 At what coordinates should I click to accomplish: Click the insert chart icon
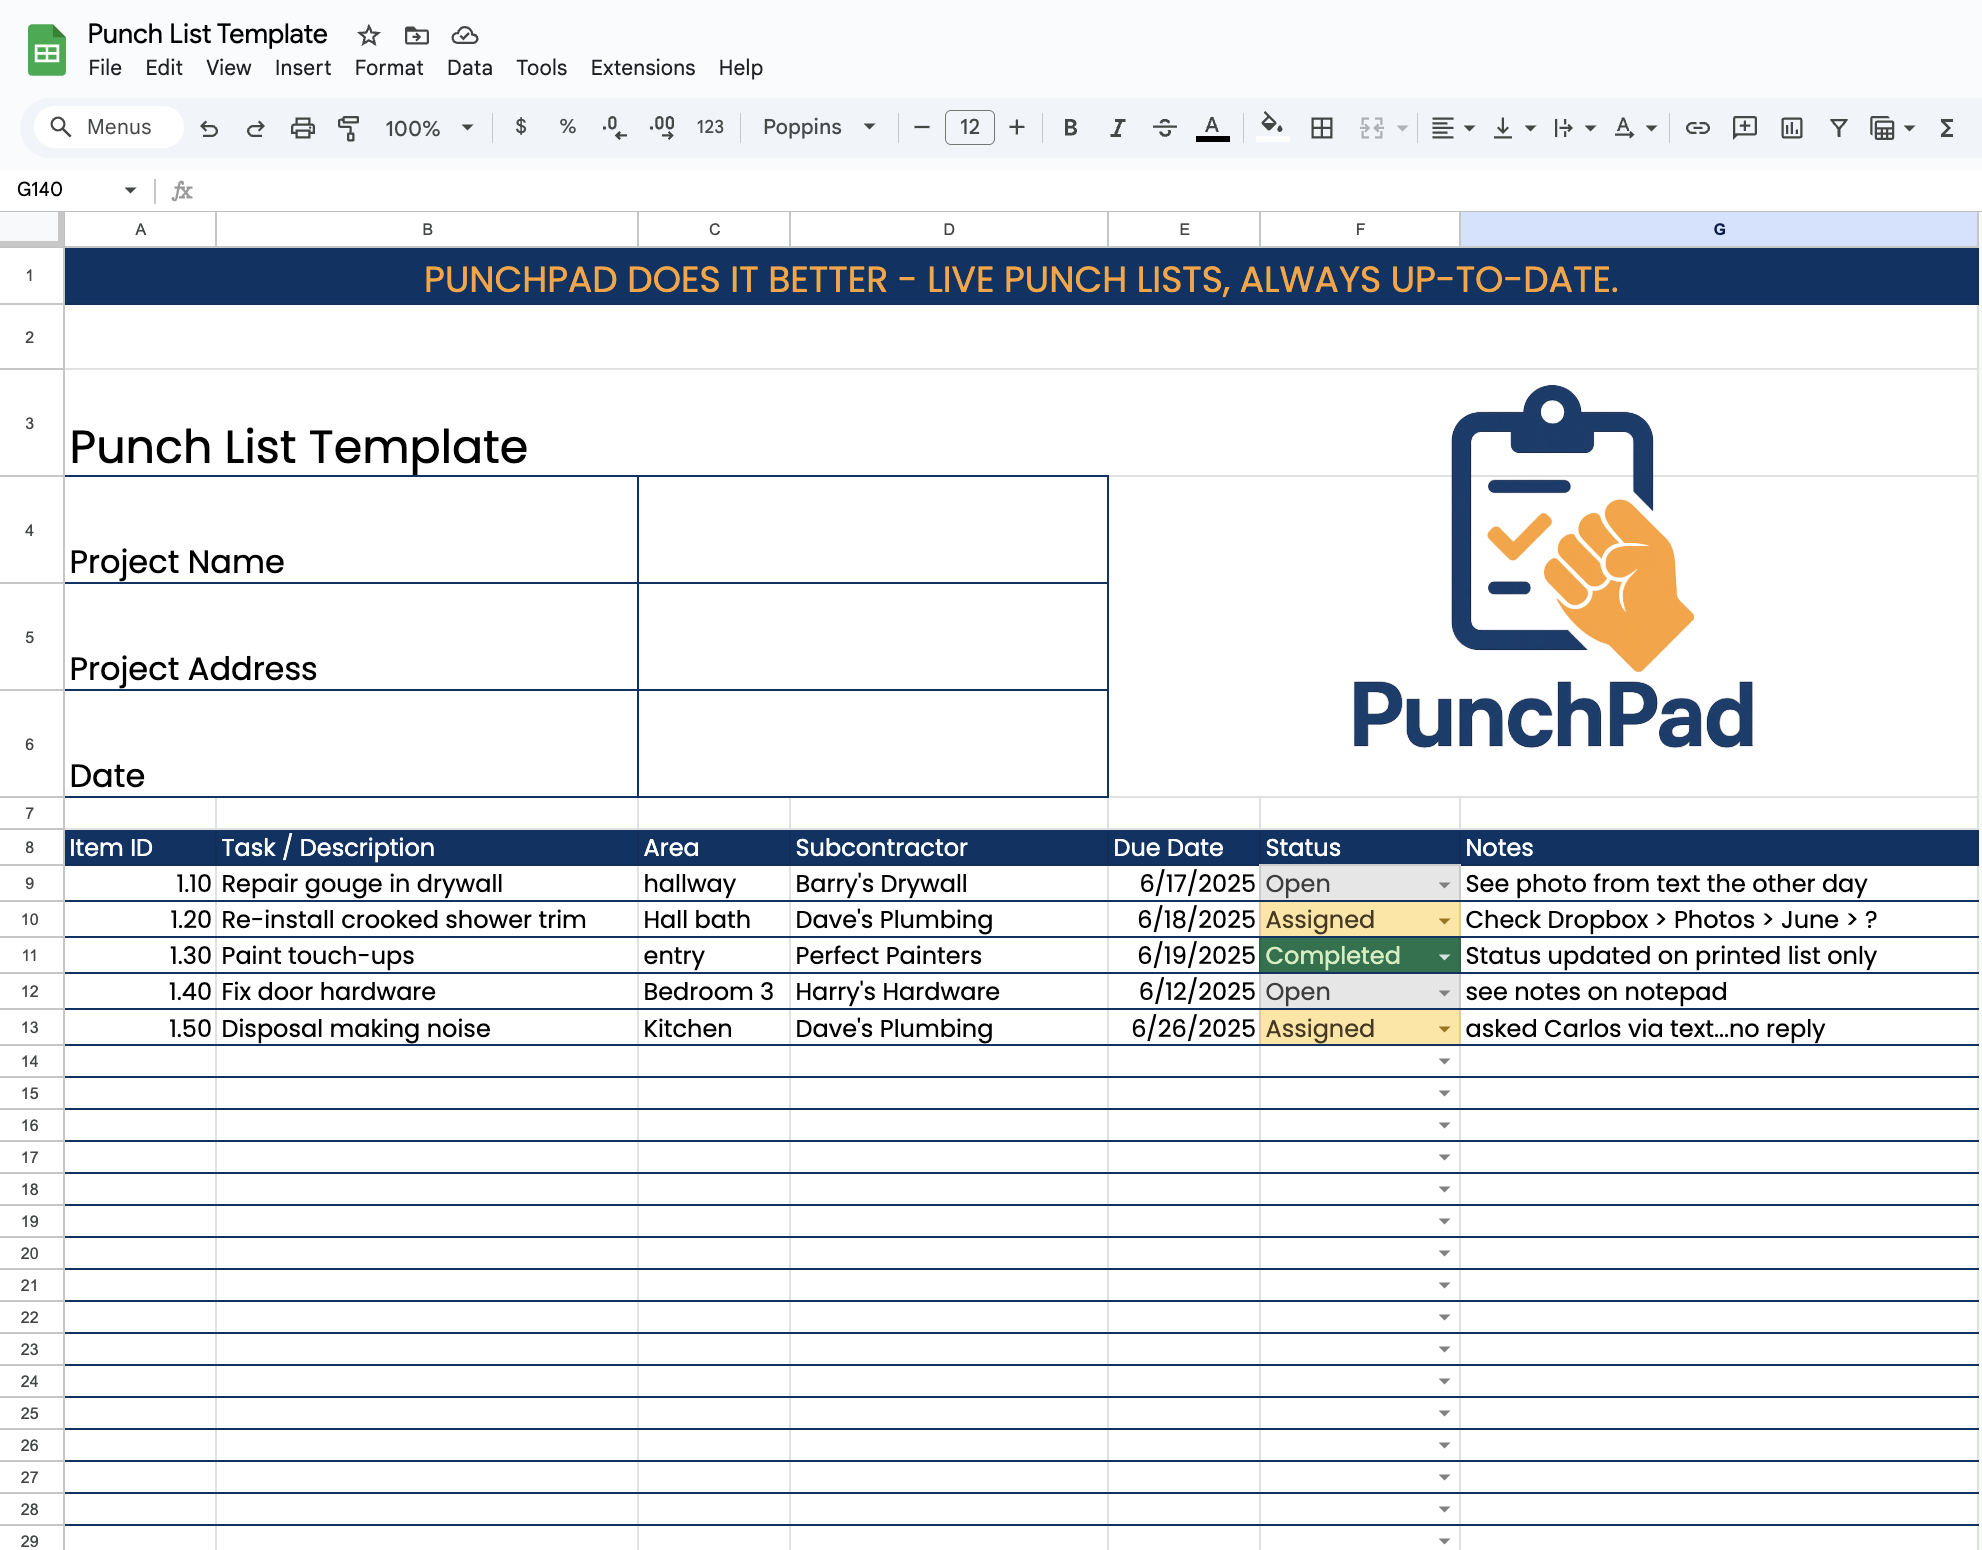[1791, 128]
